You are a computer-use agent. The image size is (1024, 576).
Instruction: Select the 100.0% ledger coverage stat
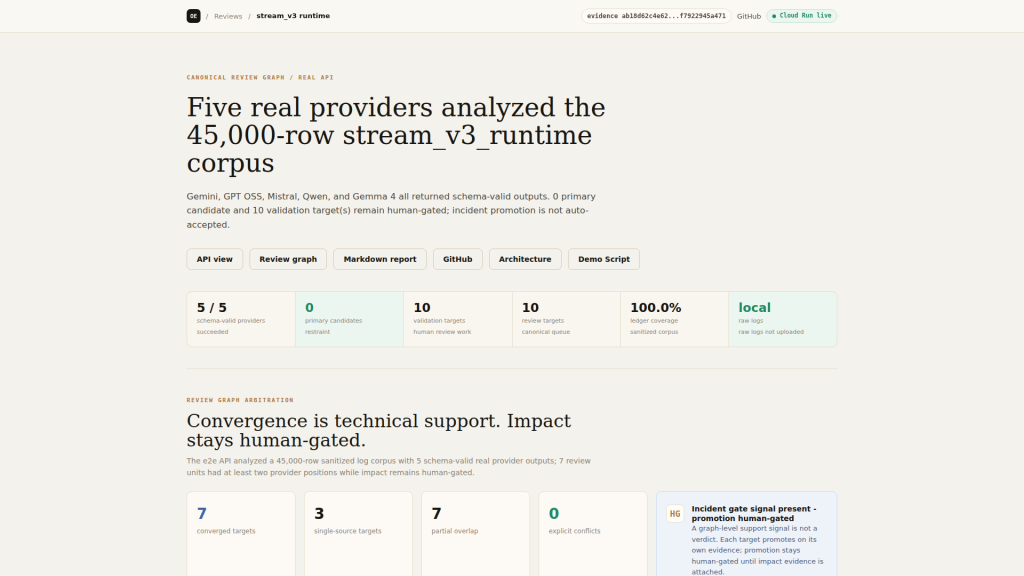point(675,319)
